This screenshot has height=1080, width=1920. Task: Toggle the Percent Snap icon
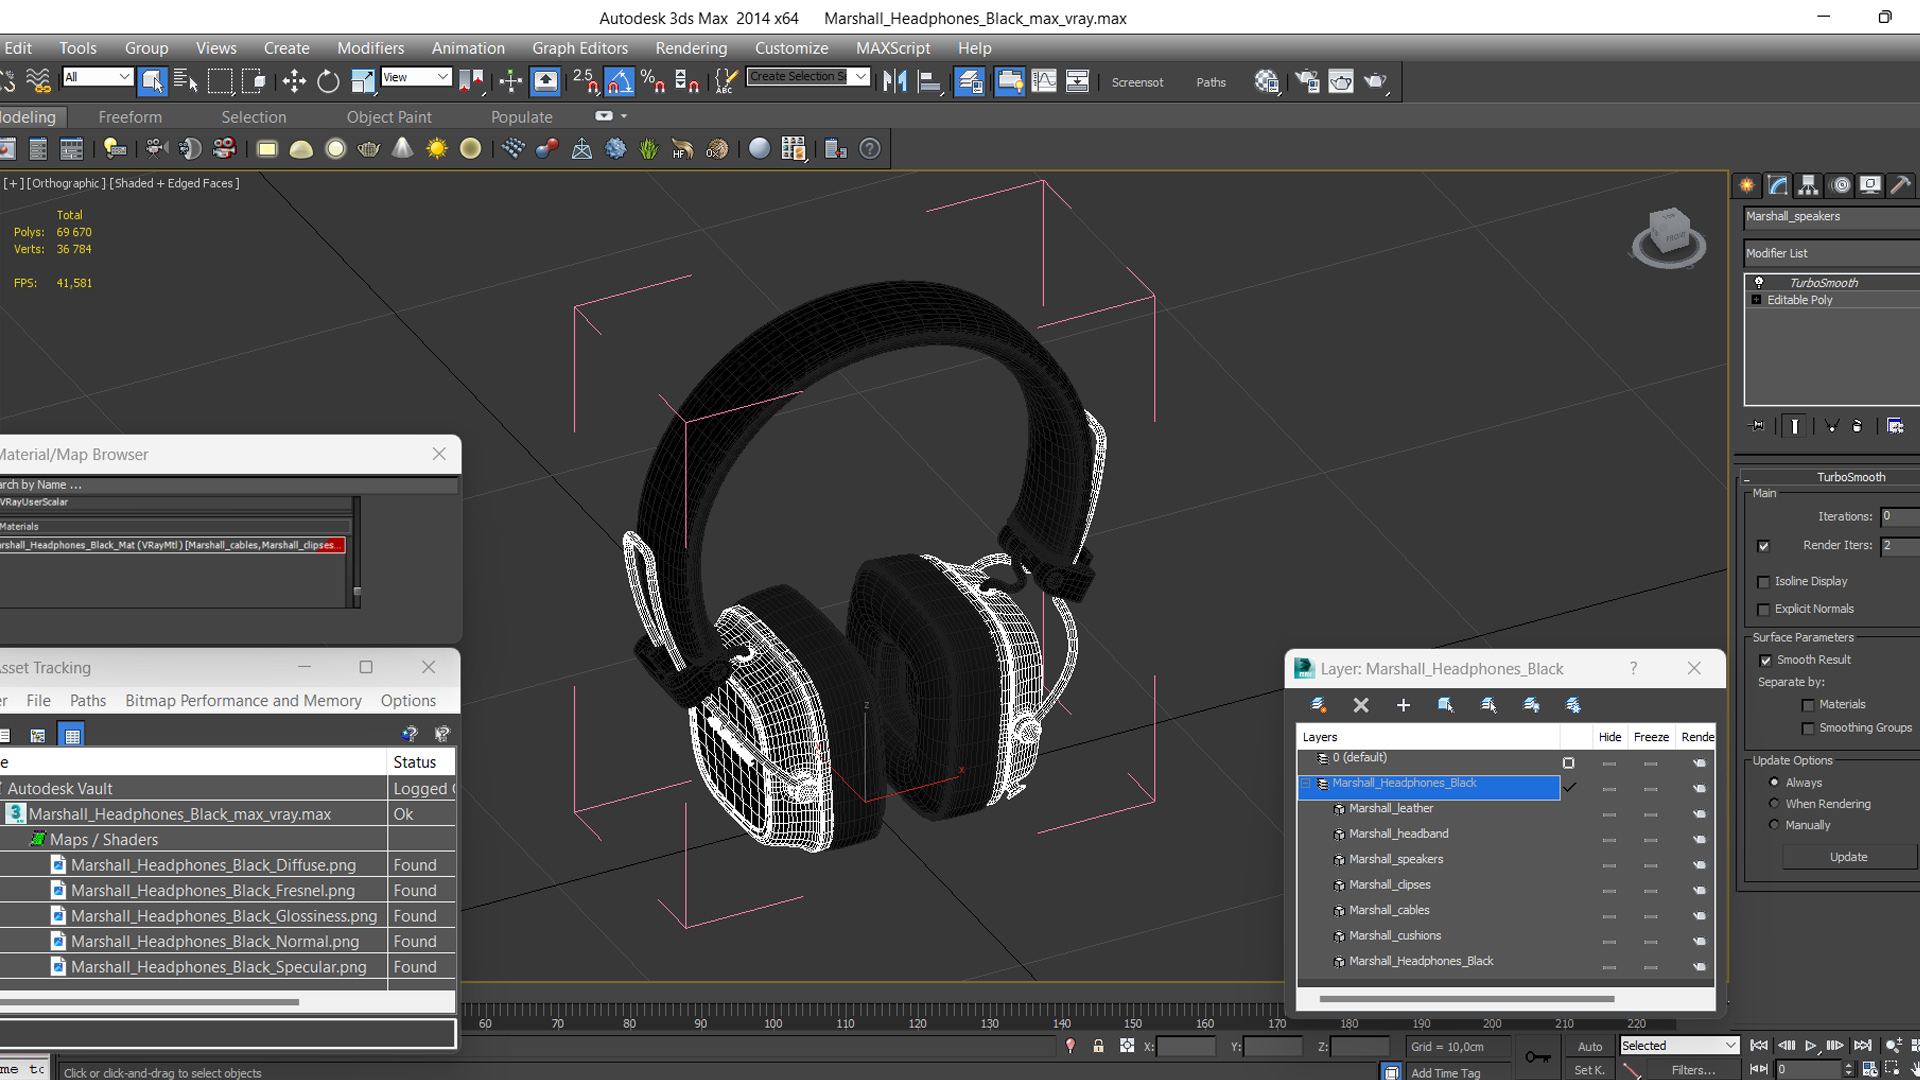(653, 81)
